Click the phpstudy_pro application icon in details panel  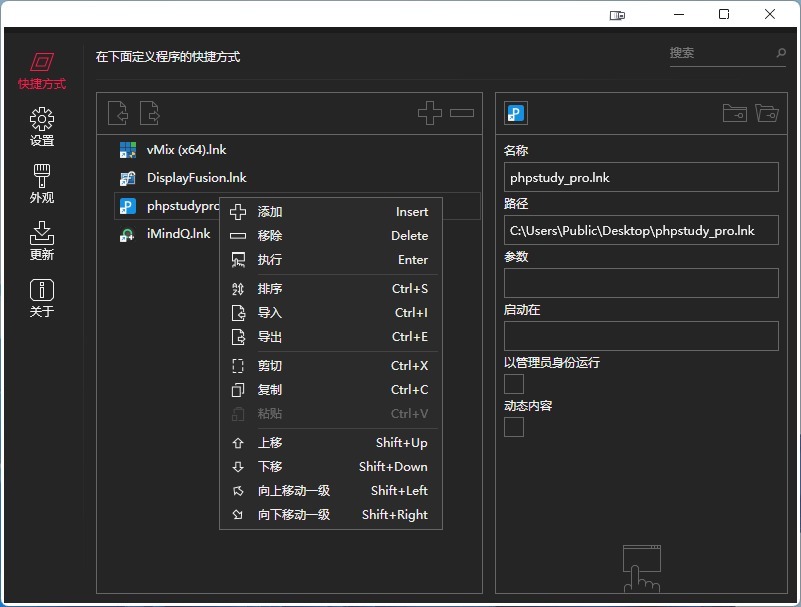[514, 113]
